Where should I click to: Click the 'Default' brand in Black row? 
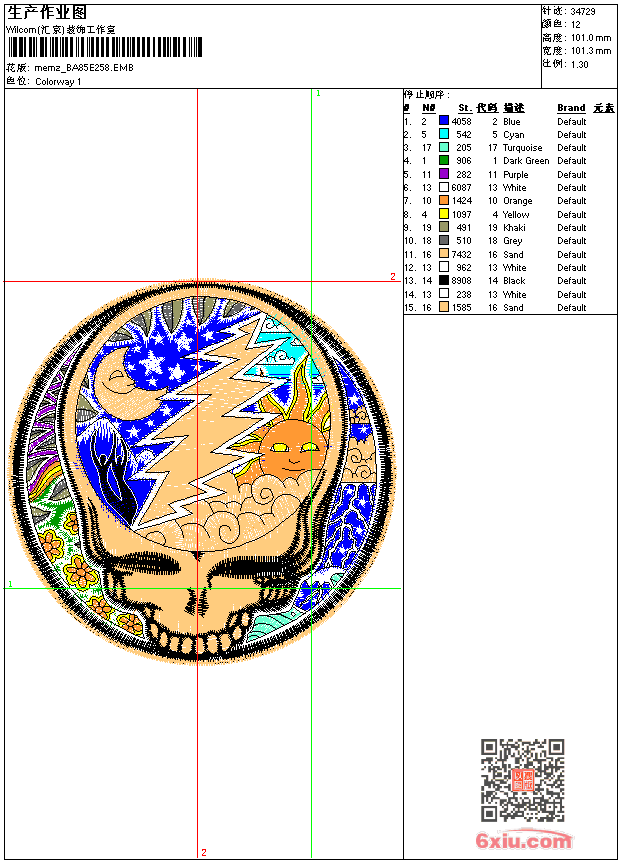tap(572, 281)
